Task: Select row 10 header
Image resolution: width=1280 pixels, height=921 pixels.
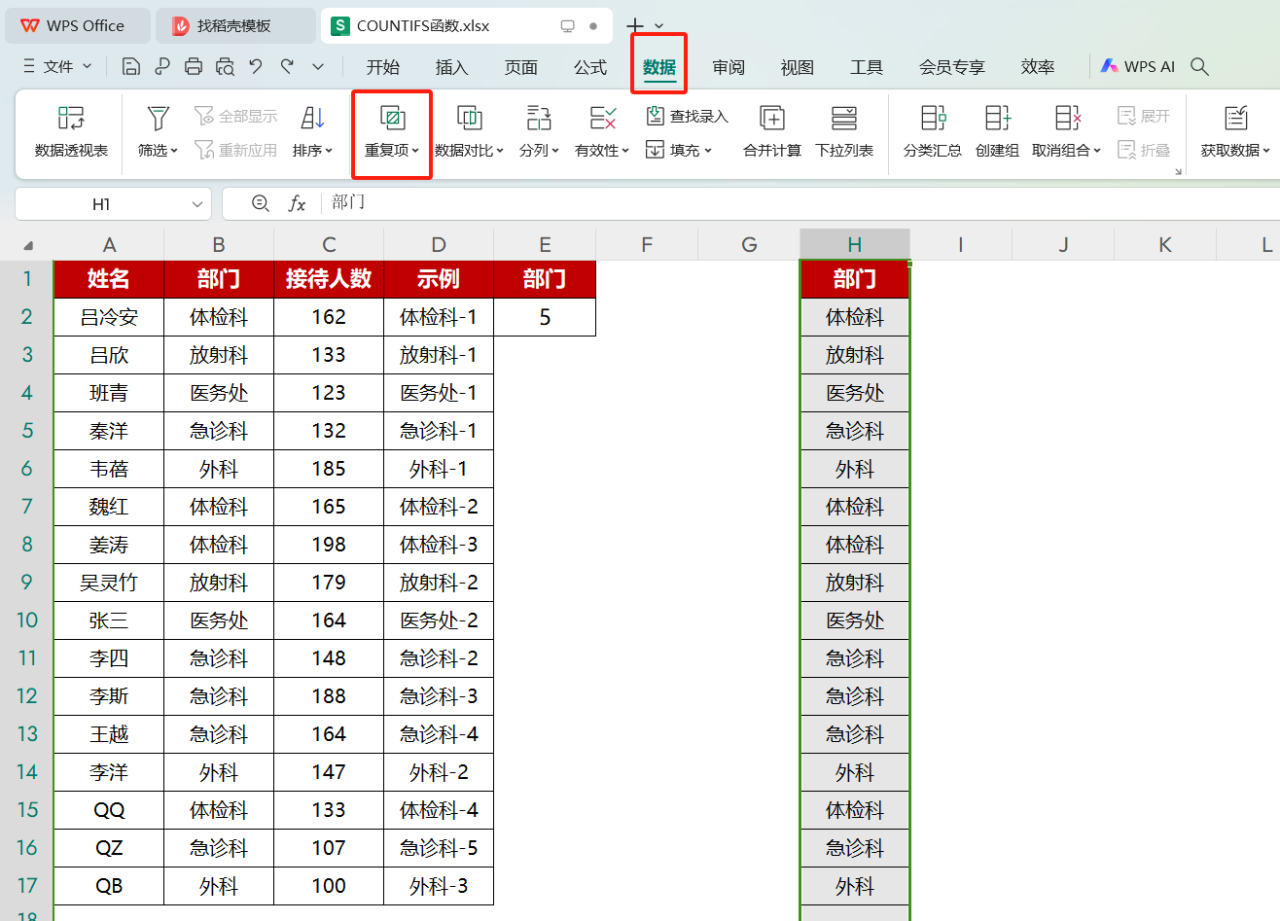Action: 27,620
